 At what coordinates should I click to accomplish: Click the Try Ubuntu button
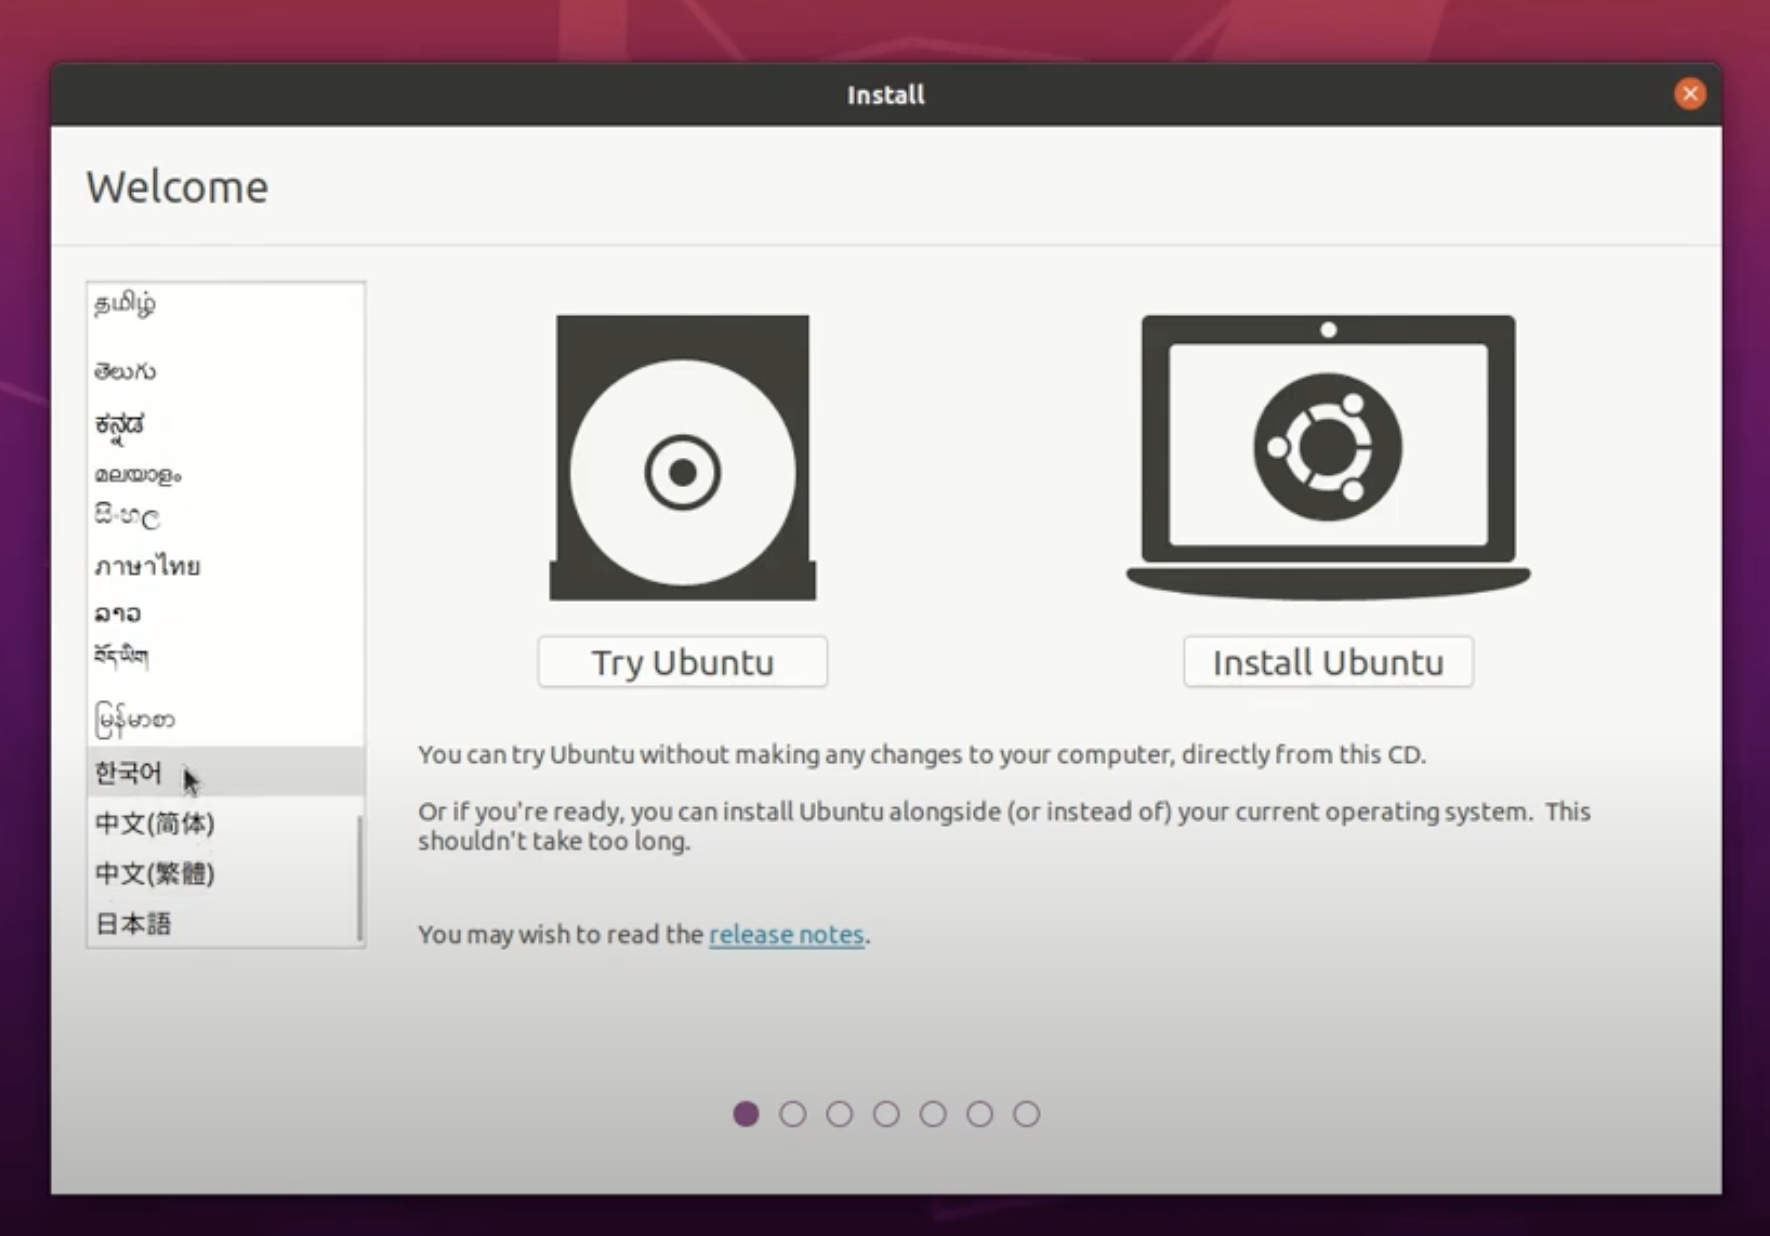[682, 662]
